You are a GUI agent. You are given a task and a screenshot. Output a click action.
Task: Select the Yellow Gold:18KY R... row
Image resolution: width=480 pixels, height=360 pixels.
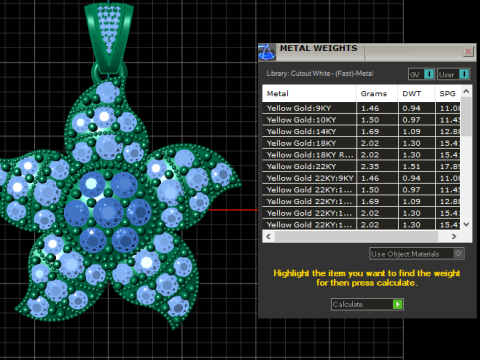[x=361, y=155]
